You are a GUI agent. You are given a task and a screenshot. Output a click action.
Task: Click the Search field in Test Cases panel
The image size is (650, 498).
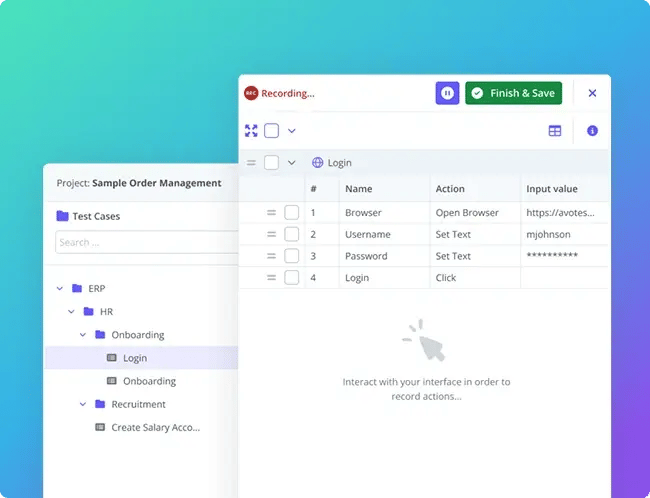(x=147, y=242)
